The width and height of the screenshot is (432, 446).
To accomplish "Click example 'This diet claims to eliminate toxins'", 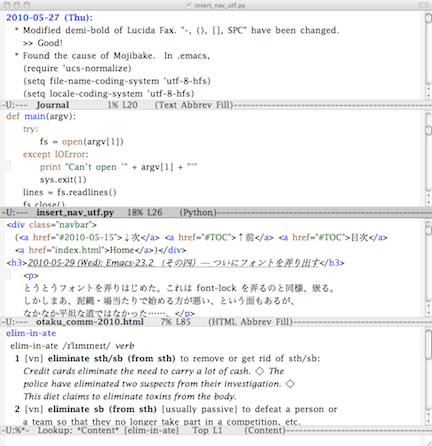I will (130, 396).
